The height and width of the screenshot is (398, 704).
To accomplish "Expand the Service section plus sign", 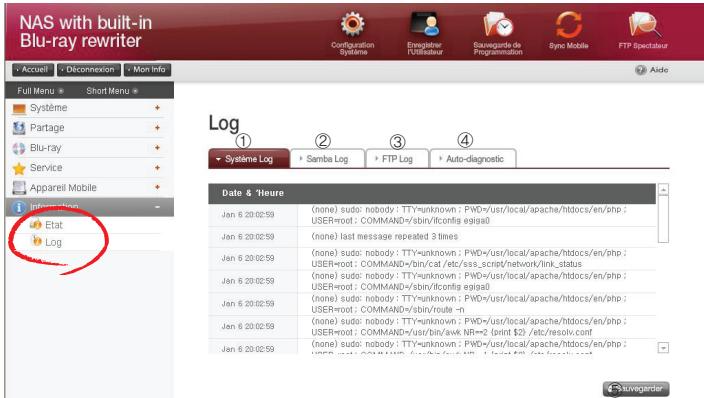I will point(157,168).
